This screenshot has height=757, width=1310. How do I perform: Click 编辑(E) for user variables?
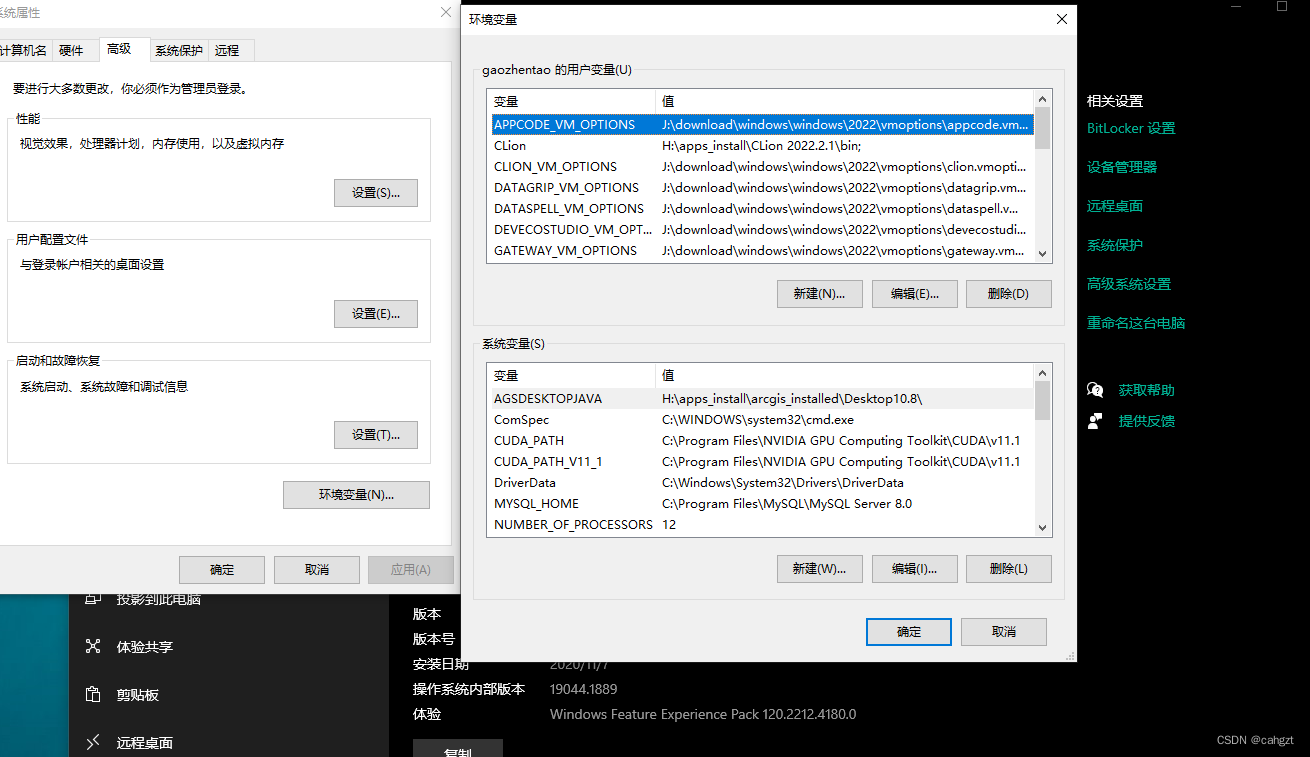[x=914, y=293]
